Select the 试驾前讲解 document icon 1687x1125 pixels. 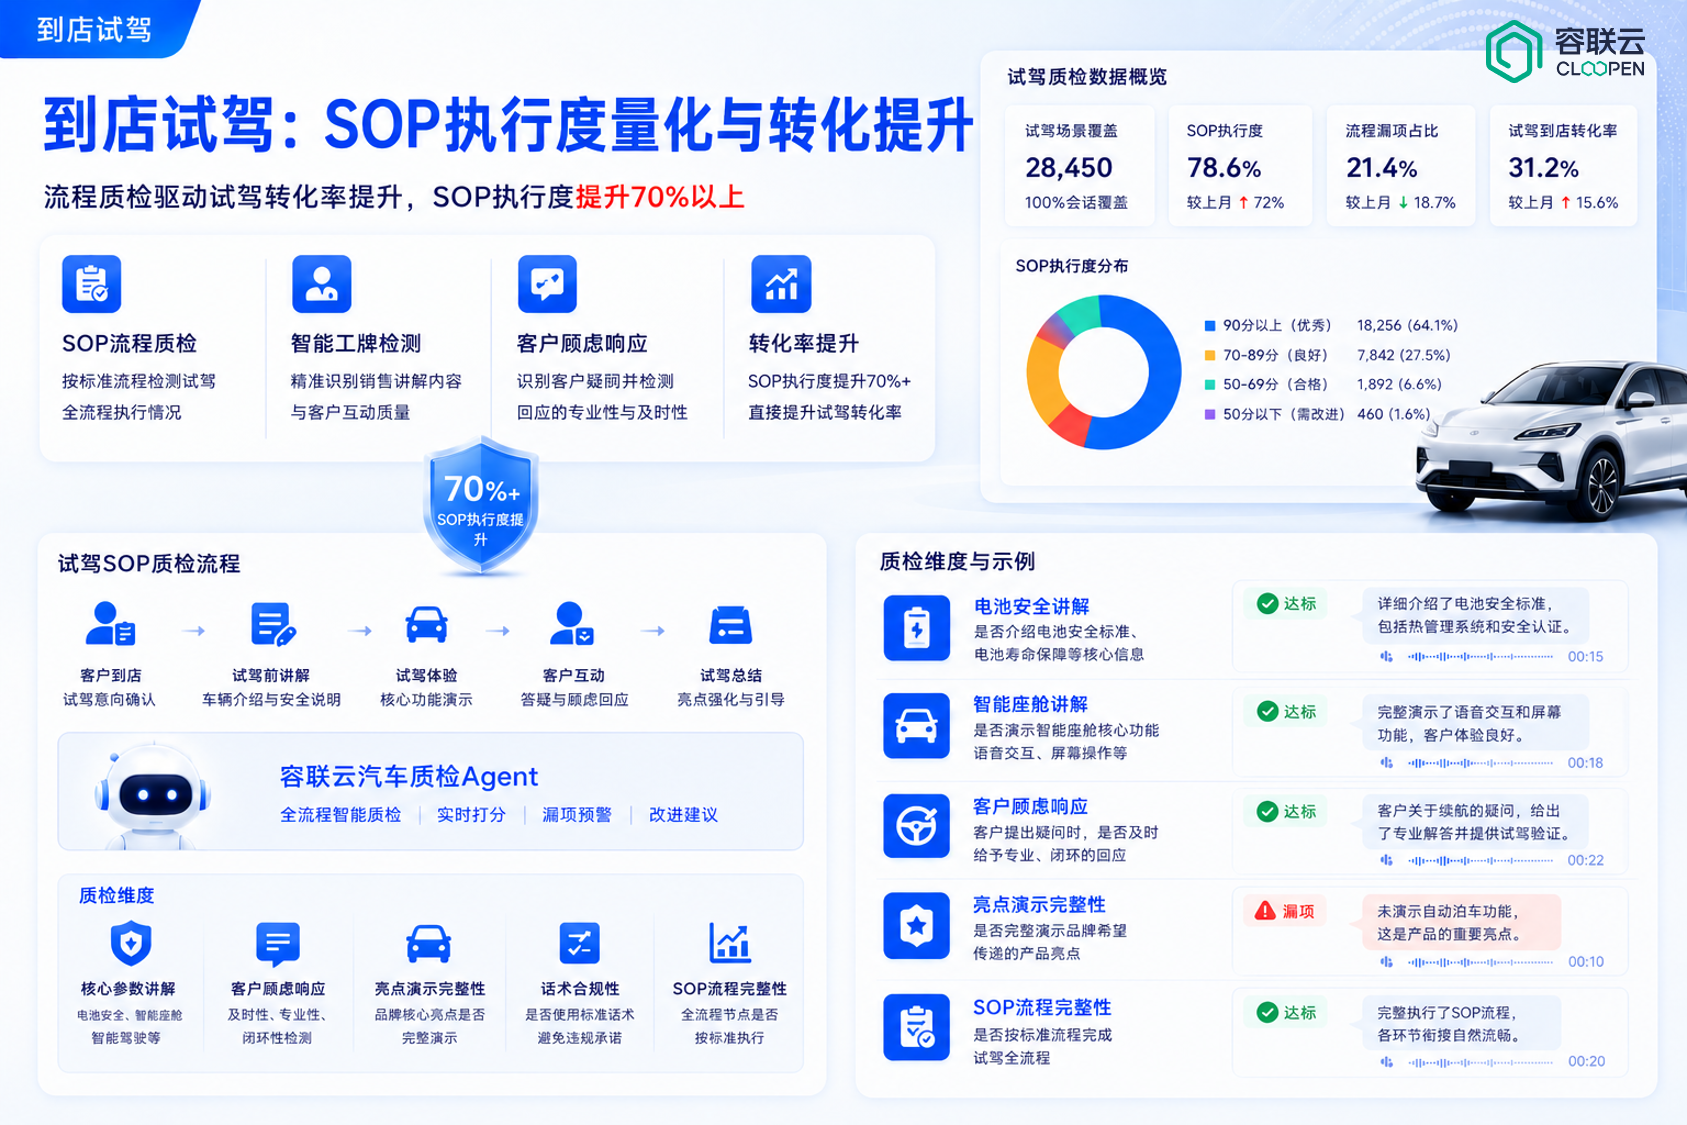[x=272, y=624]
